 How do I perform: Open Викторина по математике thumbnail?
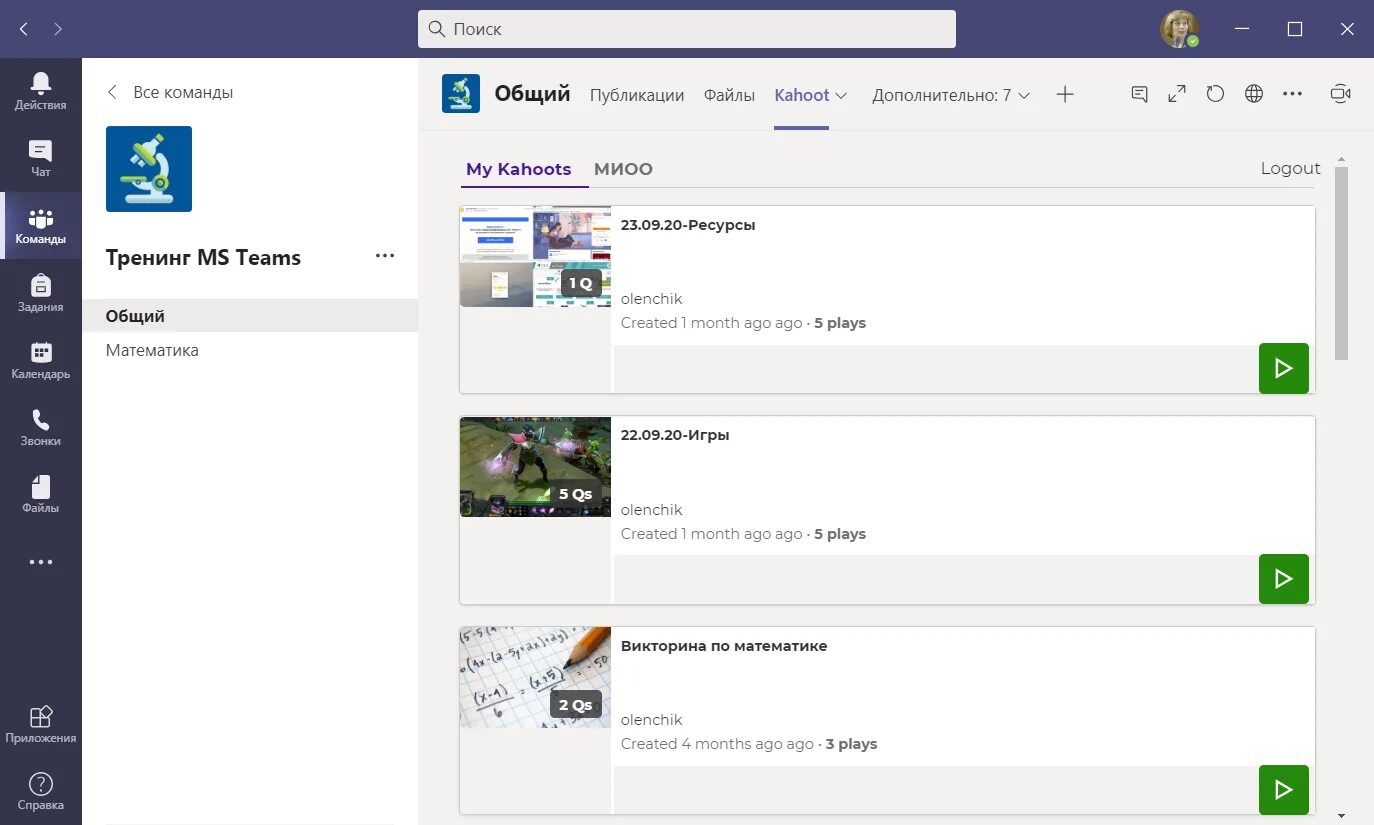click(x=535, y=678)
